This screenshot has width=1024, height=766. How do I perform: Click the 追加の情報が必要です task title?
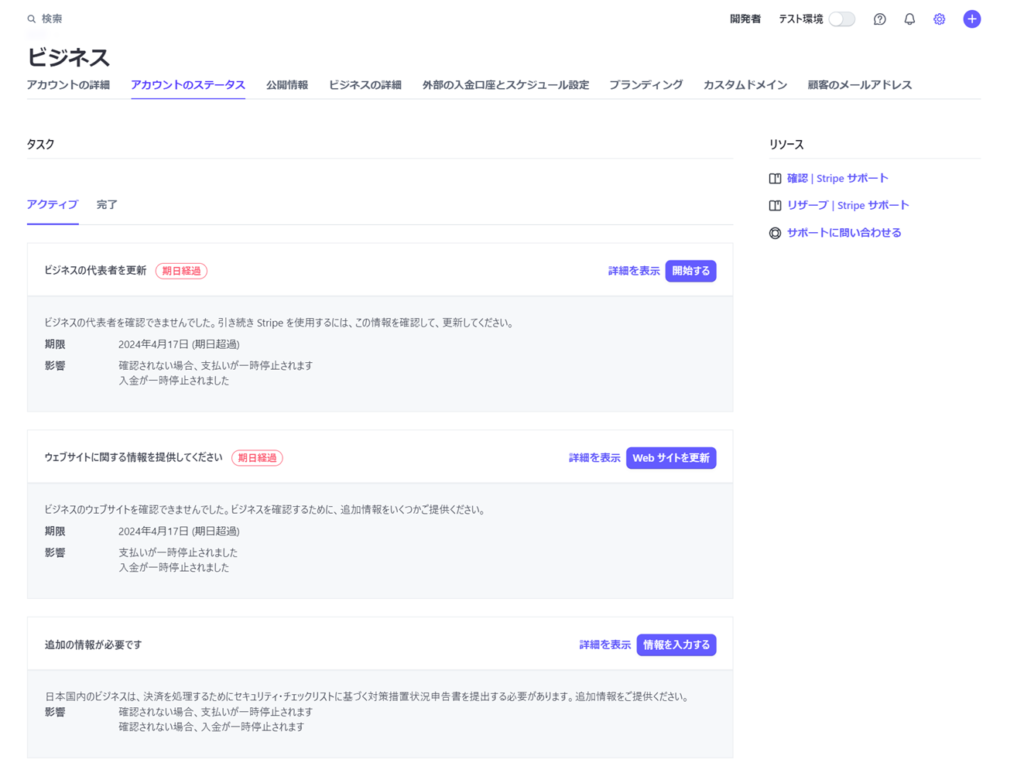(x=93, y=645)
